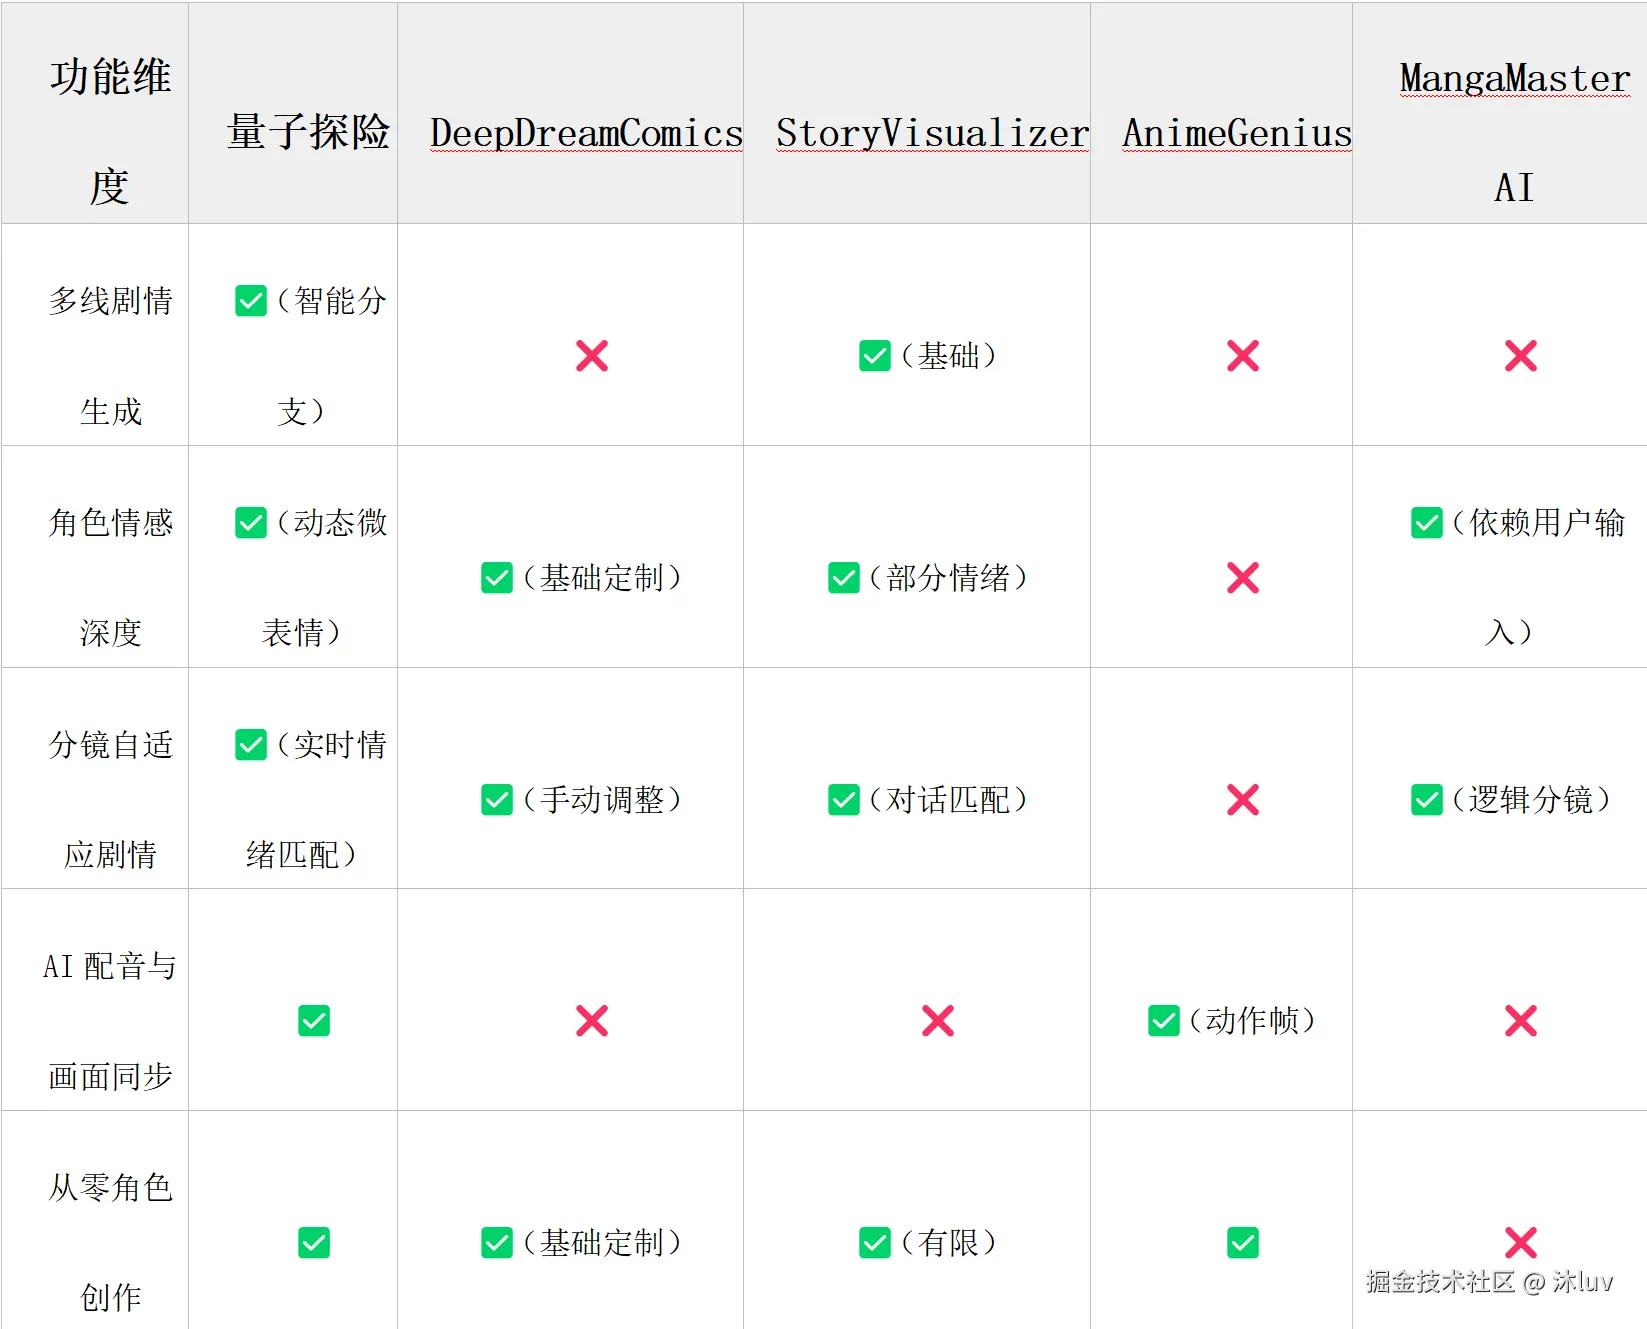
Task: Select the DeepDreamComics column header
Action: point(586,133)
